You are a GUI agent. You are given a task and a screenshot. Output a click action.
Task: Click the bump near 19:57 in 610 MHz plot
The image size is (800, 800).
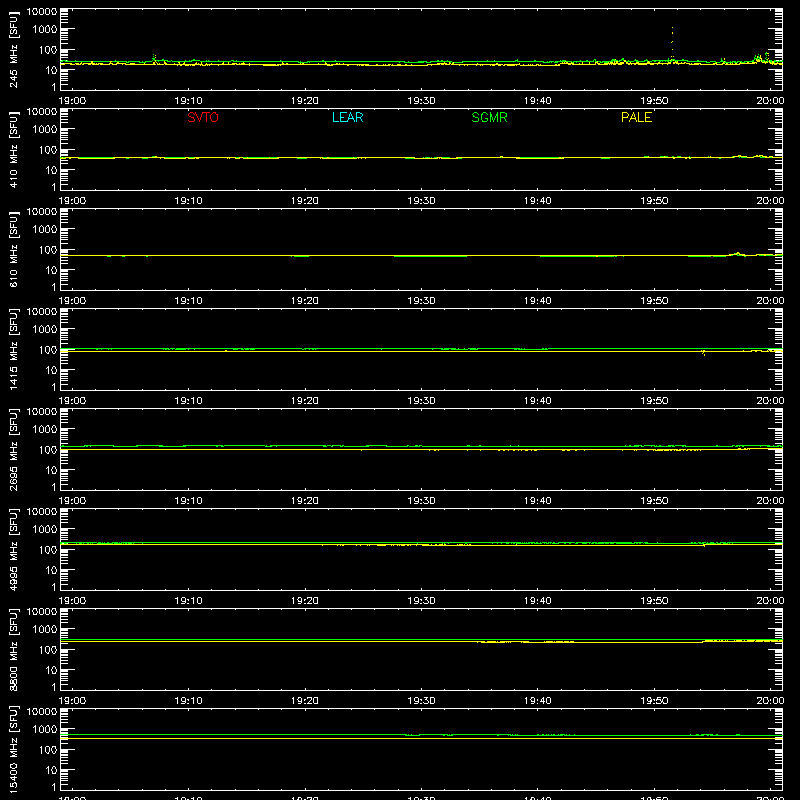737,254
